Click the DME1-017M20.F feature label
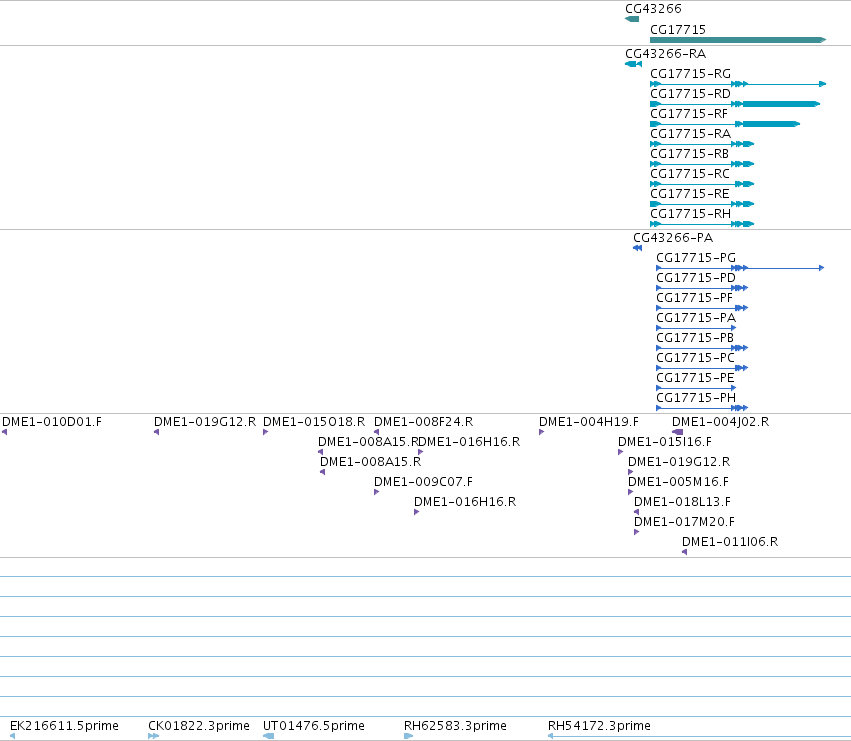 coord(684,522)
